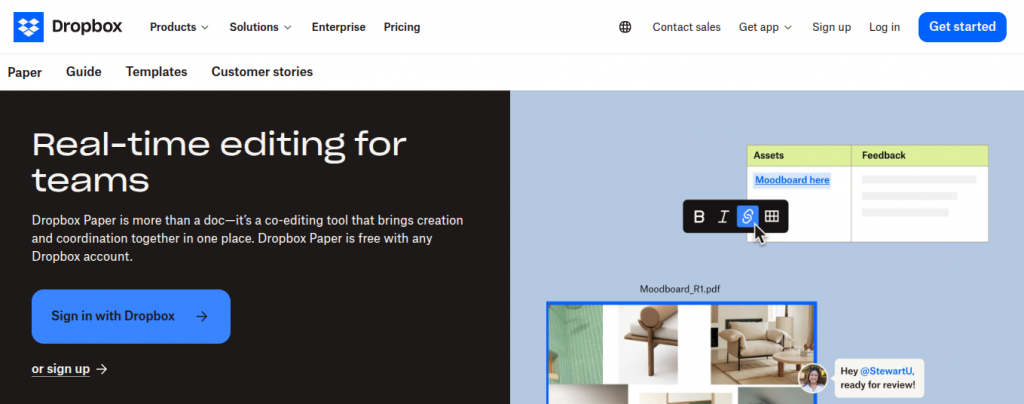Click Contact sales link

point(686,27)
